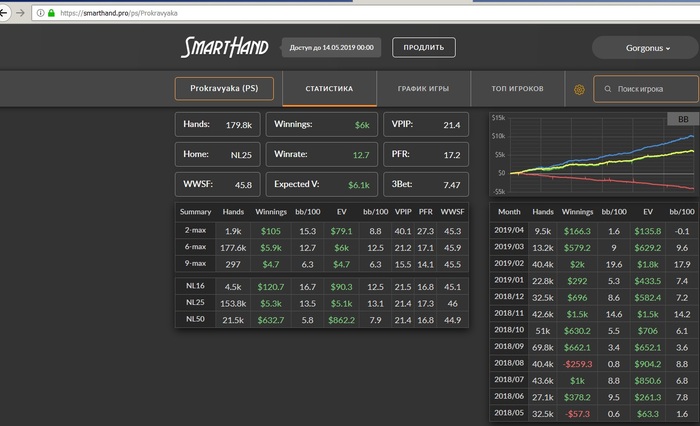Click the Expected V $6.1k stat box
Image resolution: width=700 pixels, height=426 pixels.
(321, 184)
